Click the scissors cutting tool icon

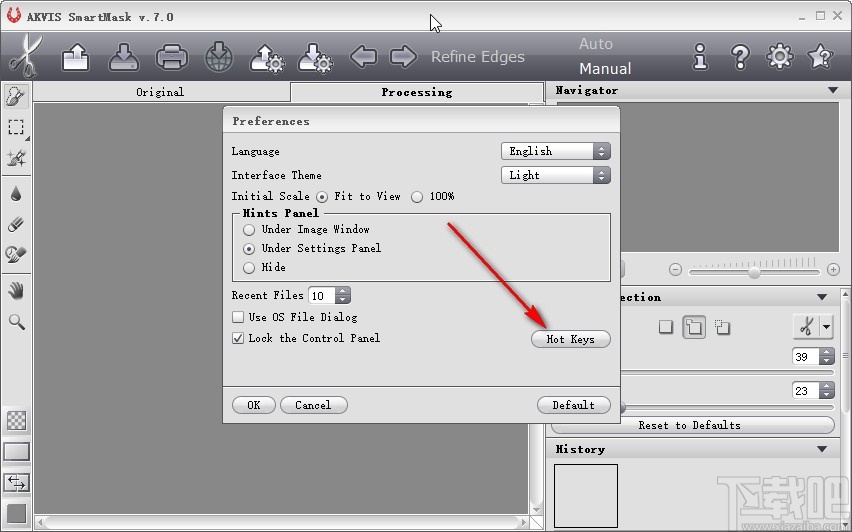806,327
